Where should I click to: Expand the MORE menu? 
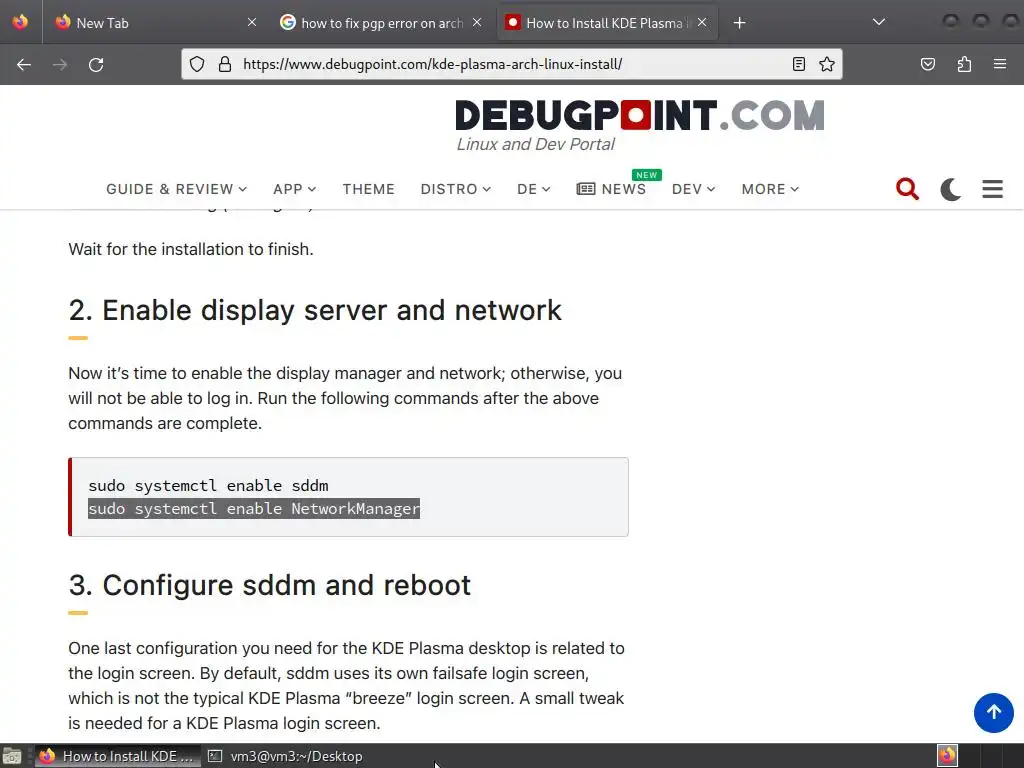click(x=770, y=189)
